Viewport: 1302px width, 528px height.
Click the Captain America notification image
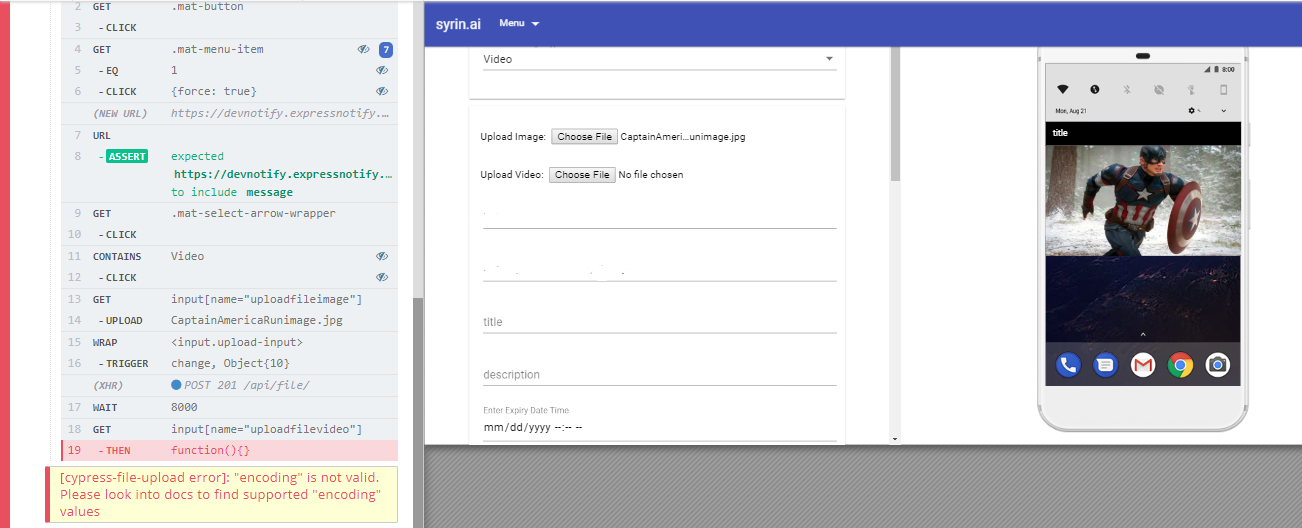point(1143,200)
